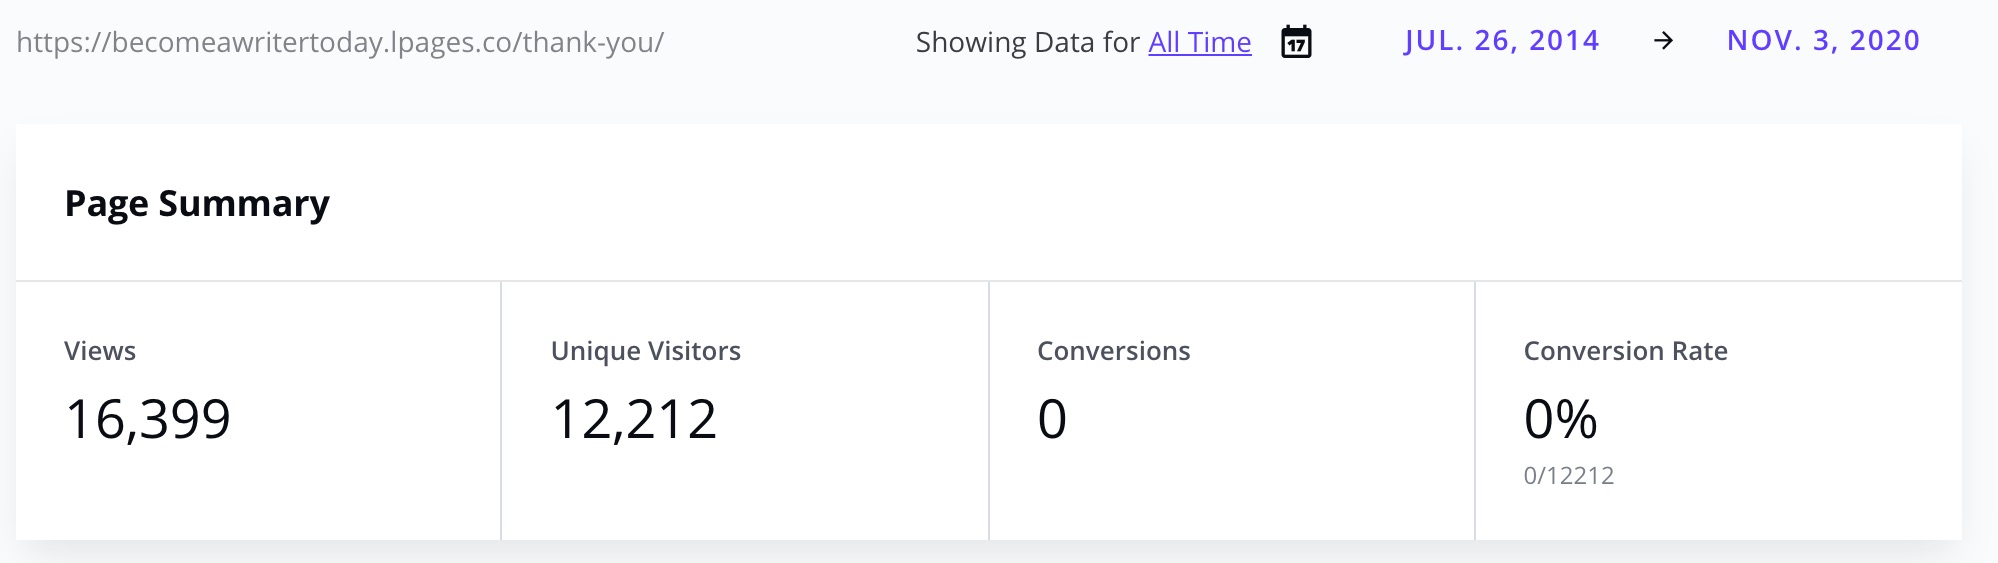Click the Showing Data for text
The image size is (1998, 563).
coord(1027,42)
